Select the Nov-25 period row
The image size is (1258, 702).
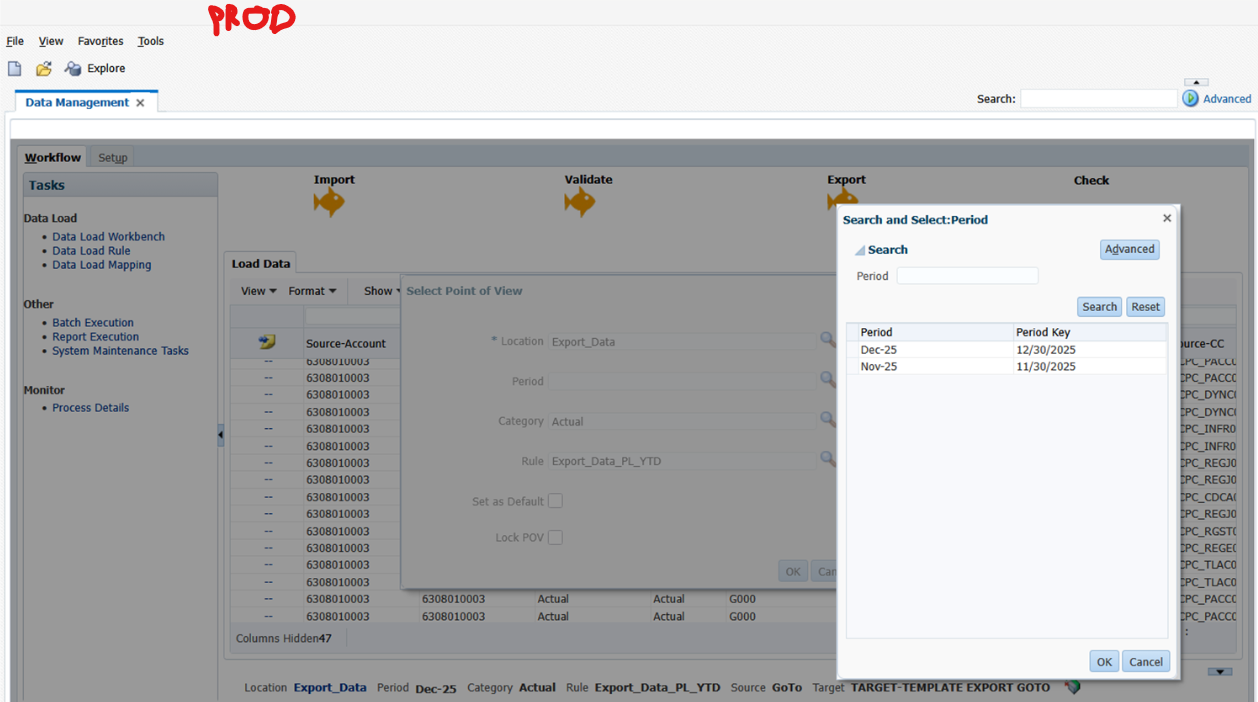pos(1006,367)
